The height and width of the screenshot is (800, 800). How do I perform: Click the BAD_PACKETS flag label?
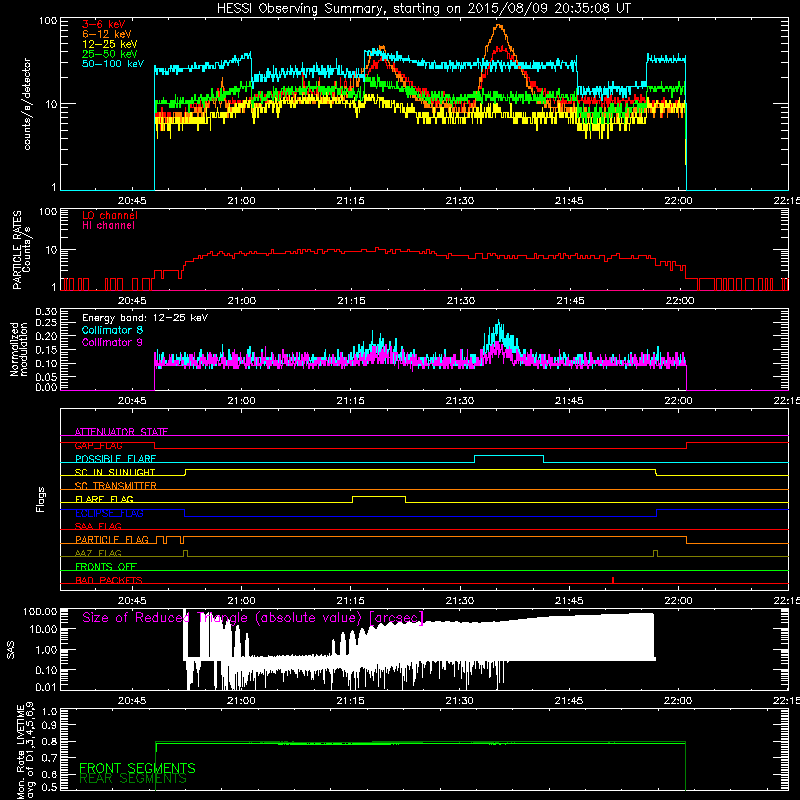pyautogui.click(x=109, y=580)
